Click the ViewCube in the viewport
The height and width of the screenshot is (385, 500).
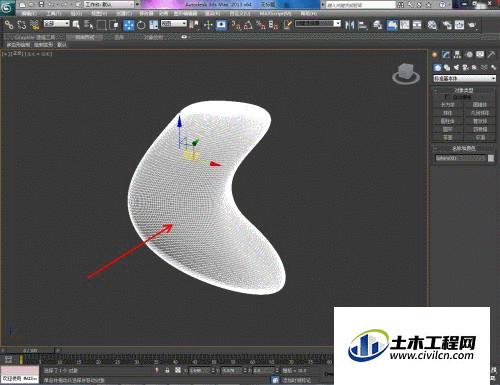pos(406,73)
